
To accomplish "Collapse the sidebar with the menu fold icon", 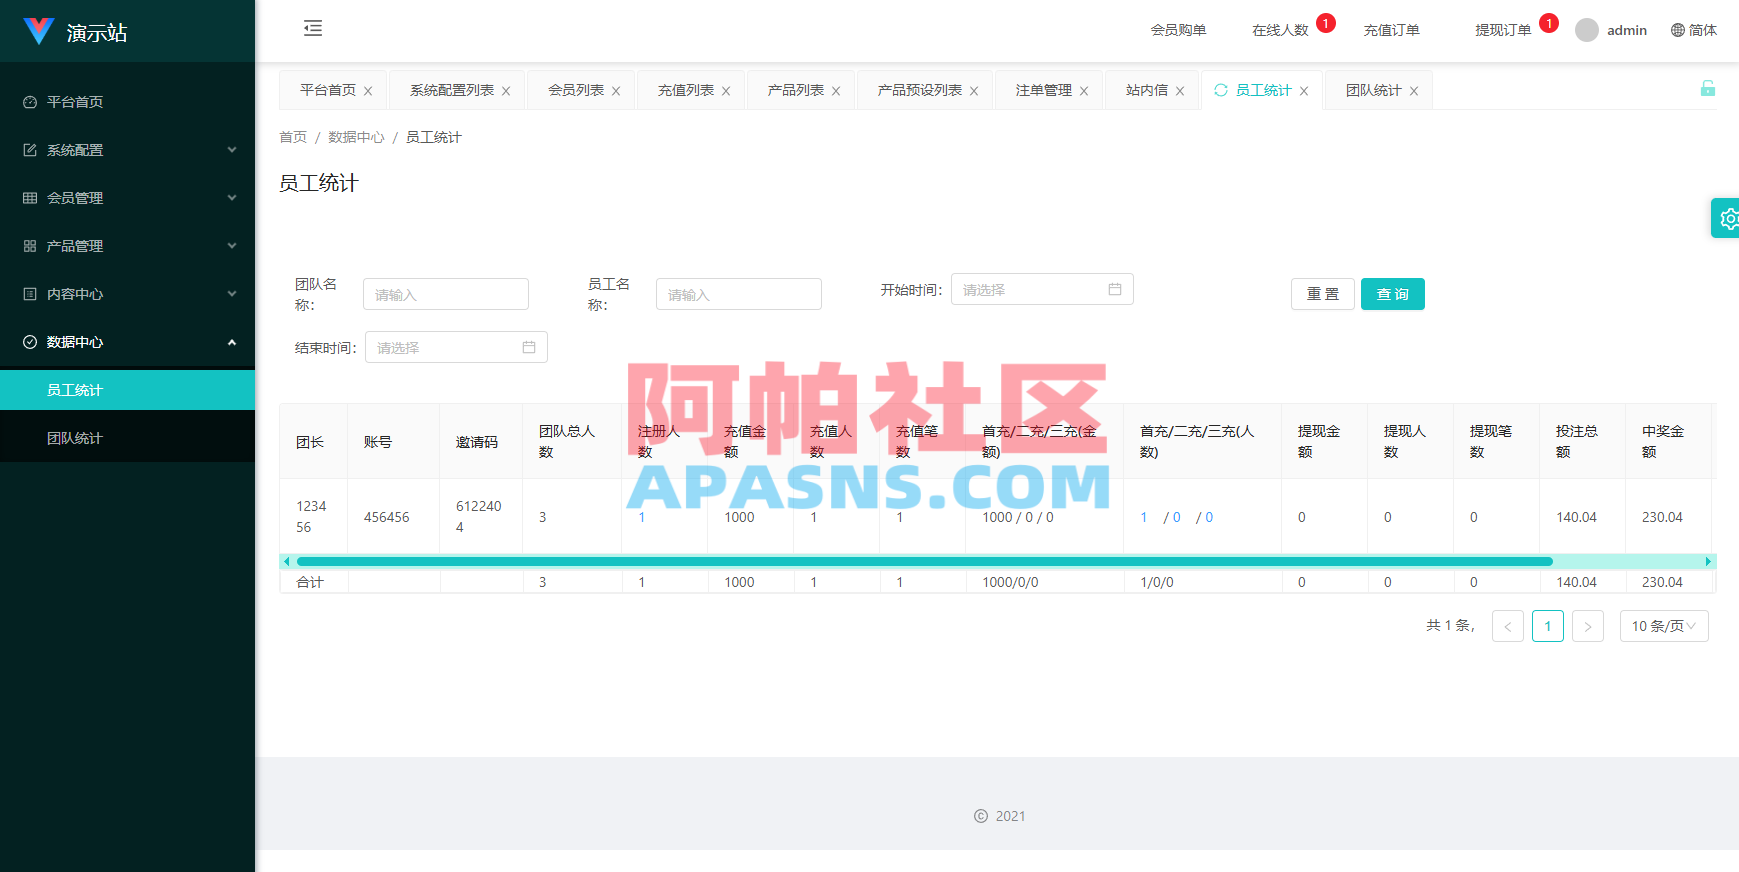I will [313, 28].
